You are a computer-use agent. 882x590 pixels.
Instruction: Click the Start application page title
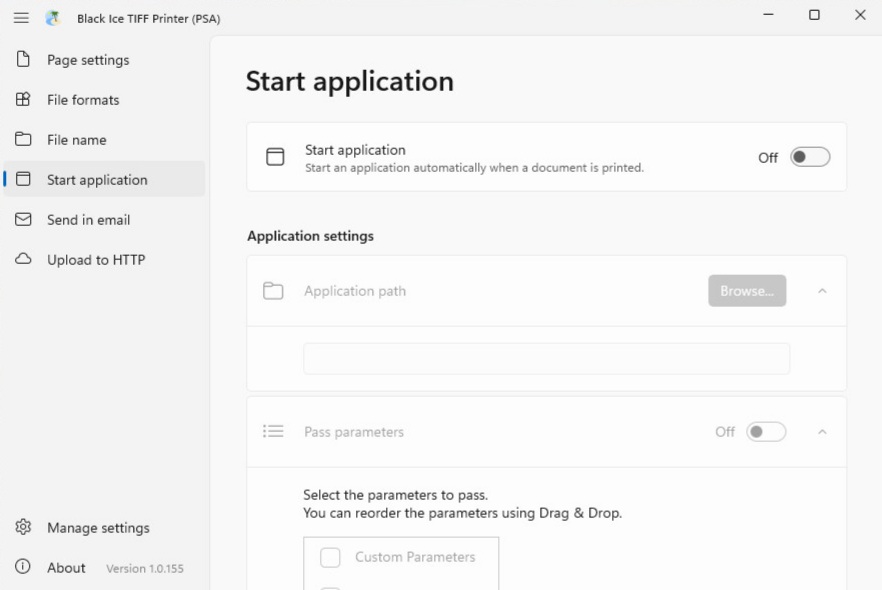point(350,82)
